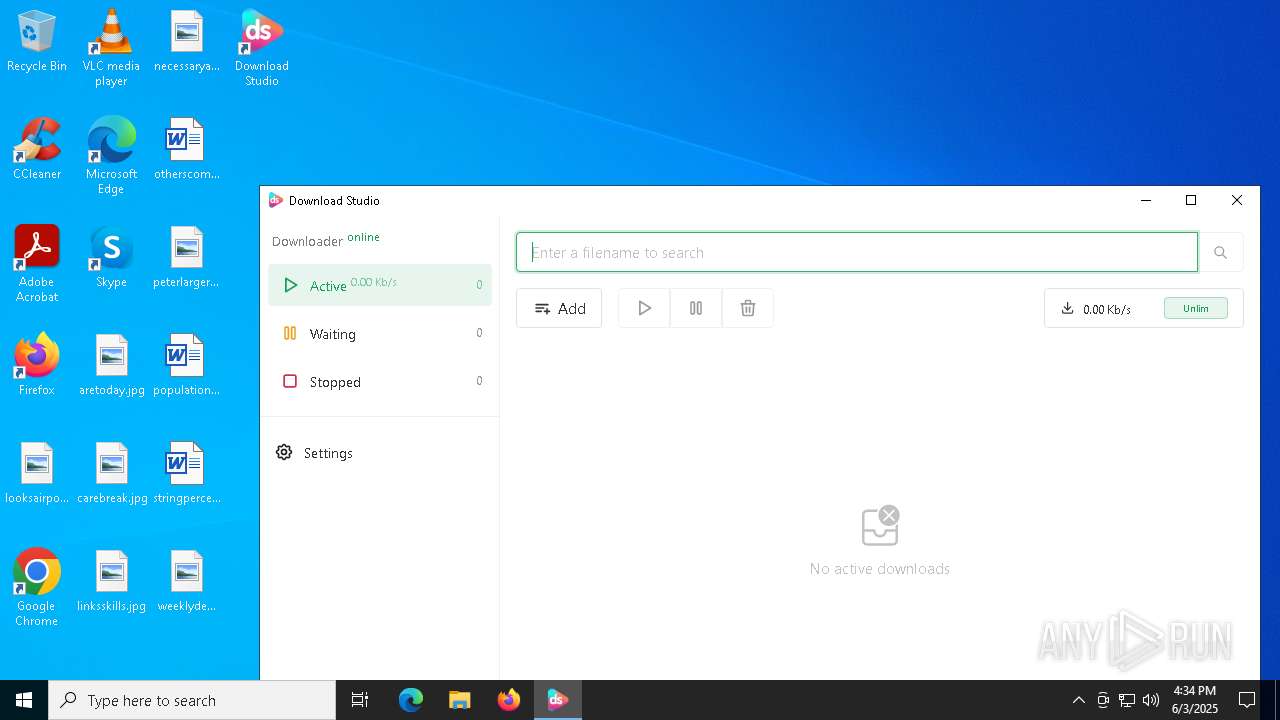Select the peterlarger image file icon
Viewport: 1280px width, 720px height.
[186, 258]
